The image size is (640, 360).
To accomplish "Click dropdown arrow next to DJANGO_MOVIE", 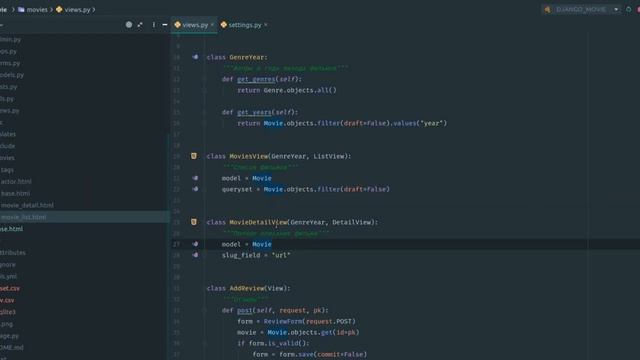I will [616, 9].
